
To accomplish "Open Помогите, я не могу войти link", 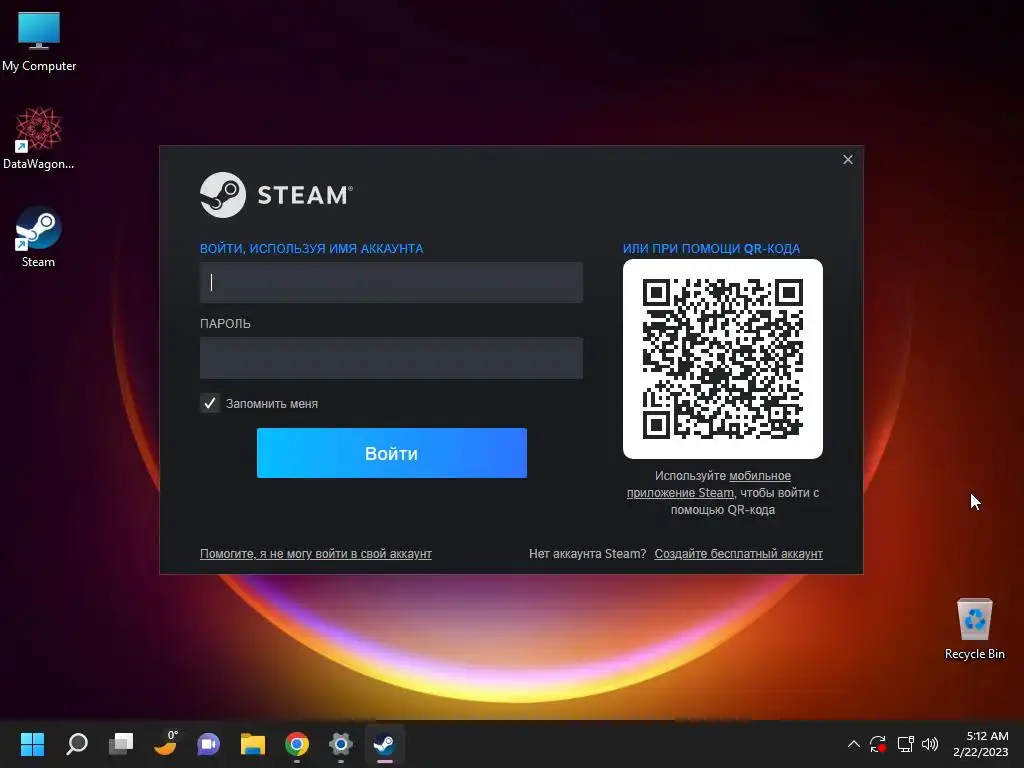I will coord(315,554).
